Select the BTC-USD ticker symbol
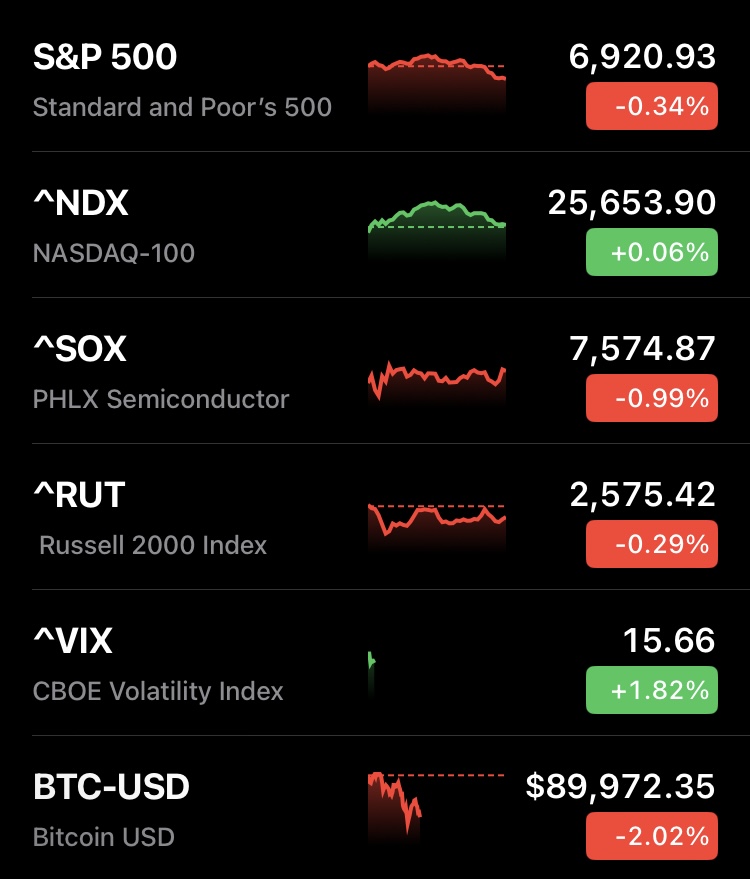 (111, 787)
